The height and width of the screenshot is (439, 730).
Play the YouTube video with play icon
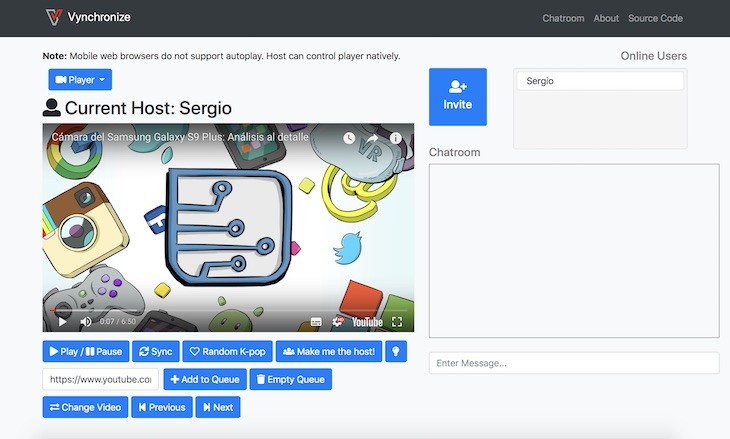coord(62,322)
